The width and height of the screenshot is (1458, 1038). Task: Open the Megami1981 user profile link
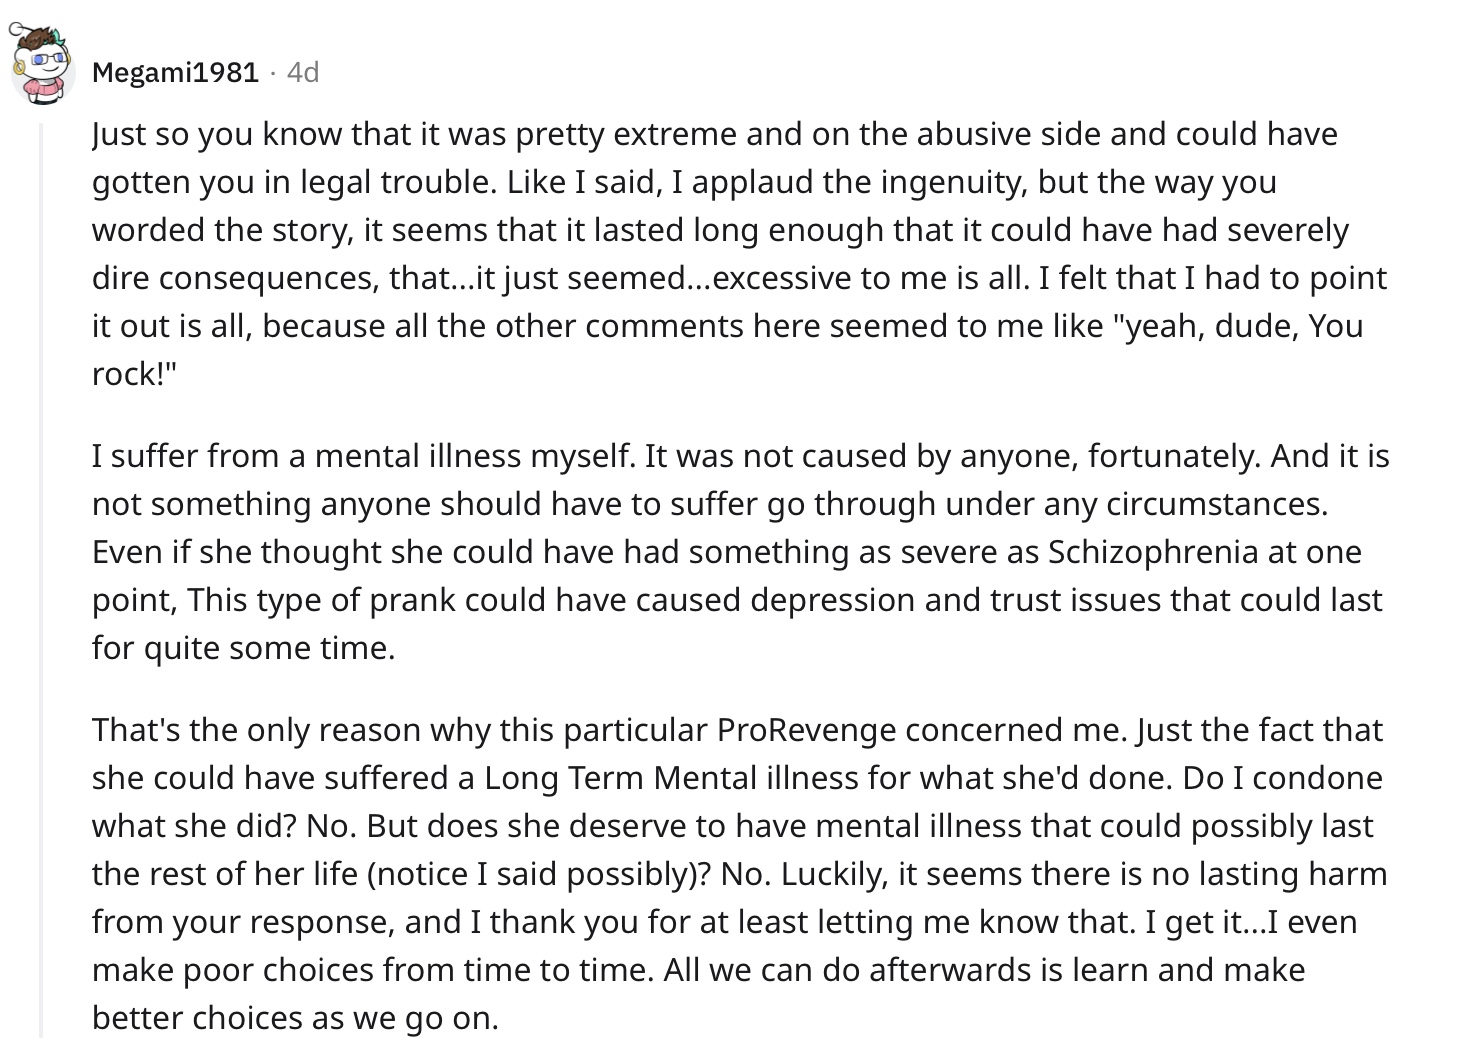pos(175,72)
